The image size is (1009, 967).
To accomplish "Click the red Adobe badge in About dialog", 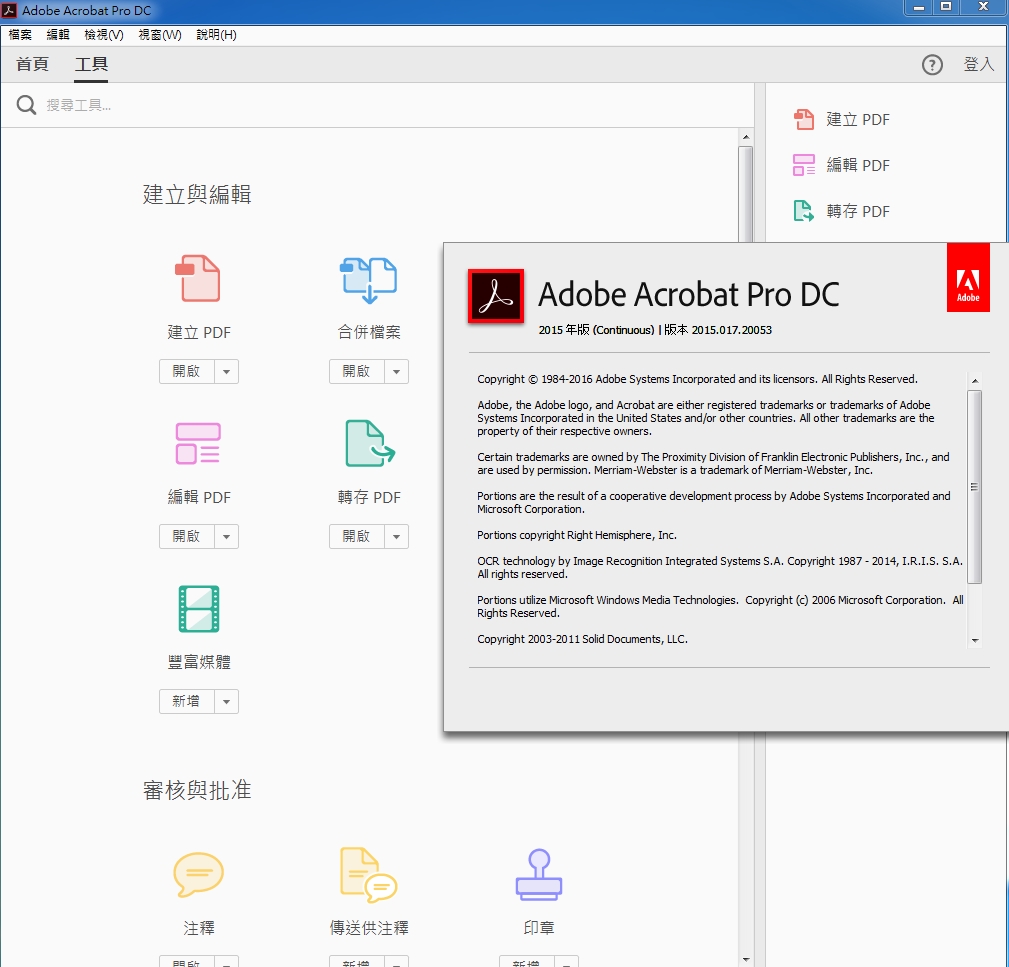I will coord(968,277).
